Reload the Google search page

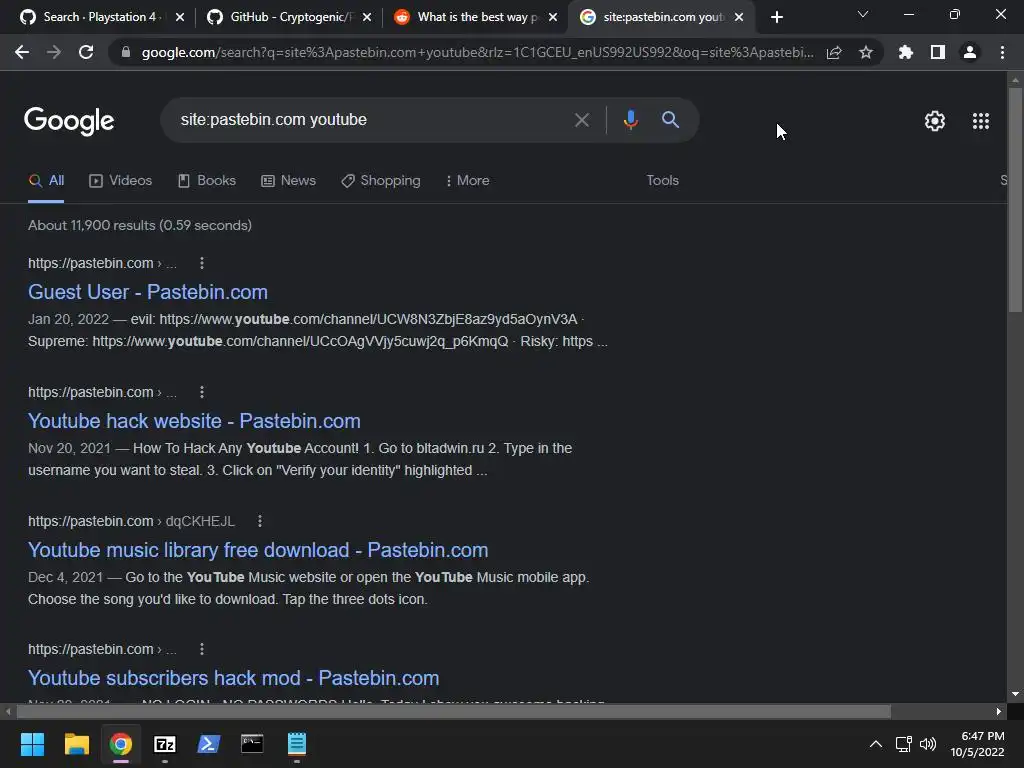(86, 52)
